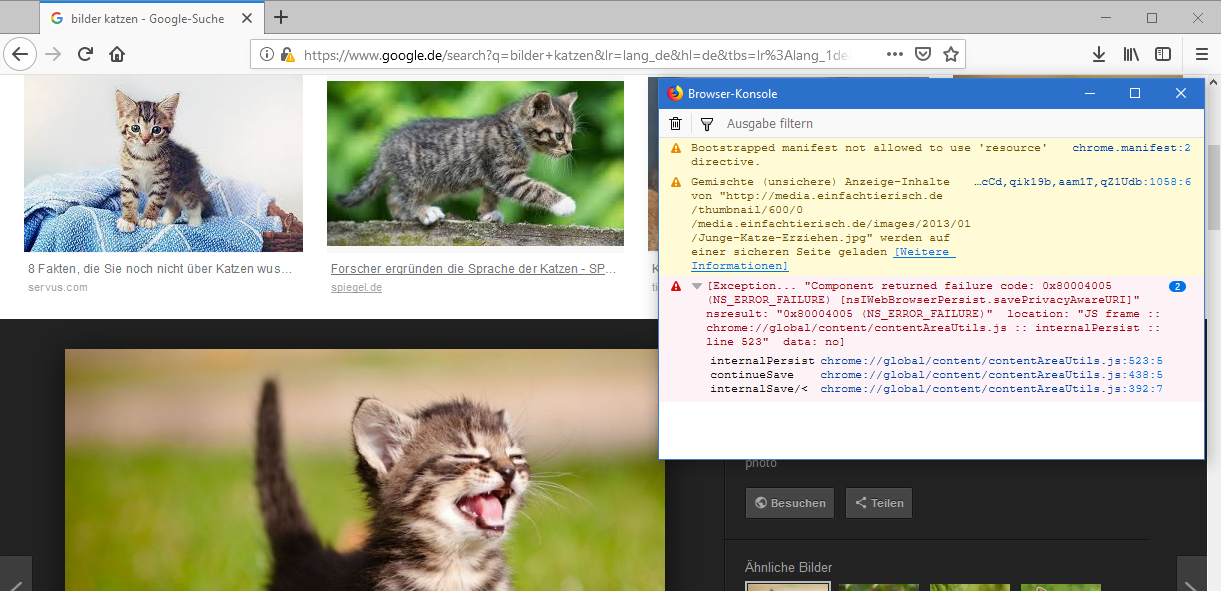Image resolution: width=1221 pixels, height=591 pixels.
Task: Collapse the Exception error message triangle
Action: point(697,287)
